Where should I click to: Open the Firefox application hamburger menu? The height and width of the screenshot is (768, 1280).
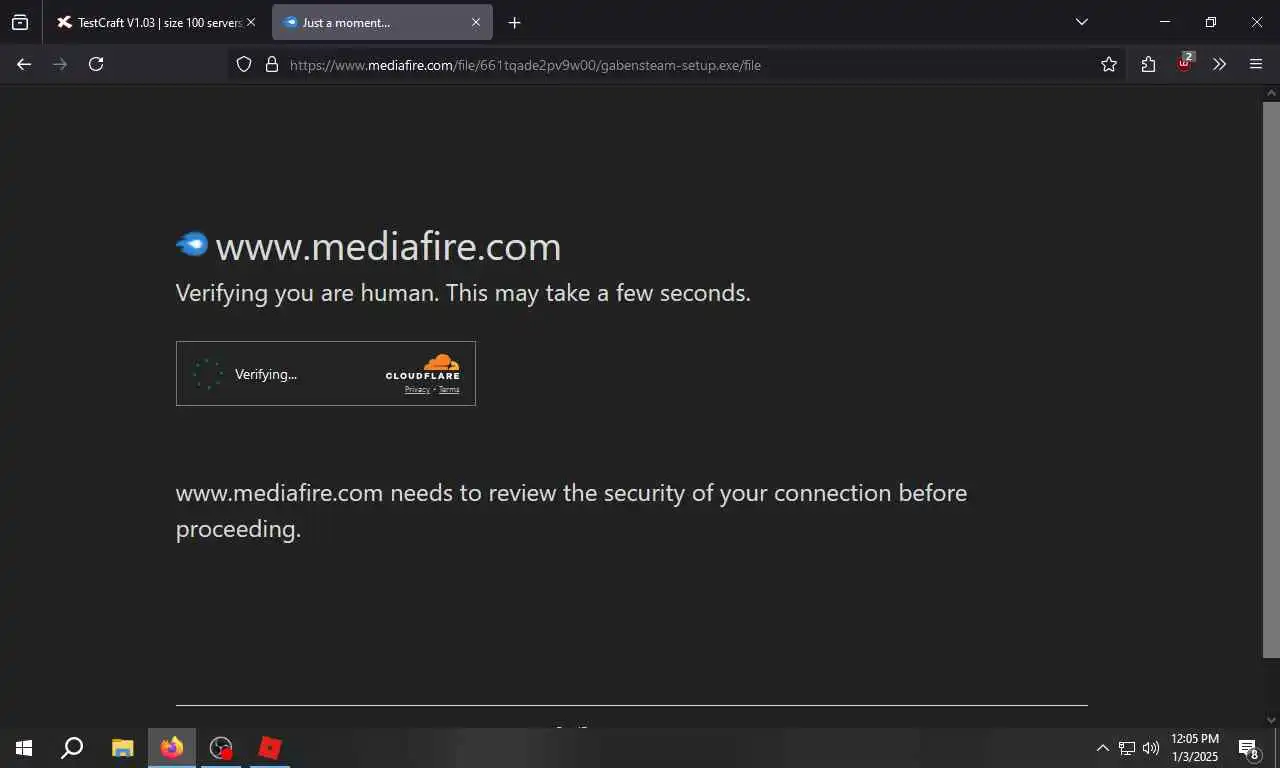(x=1256, y=64)
